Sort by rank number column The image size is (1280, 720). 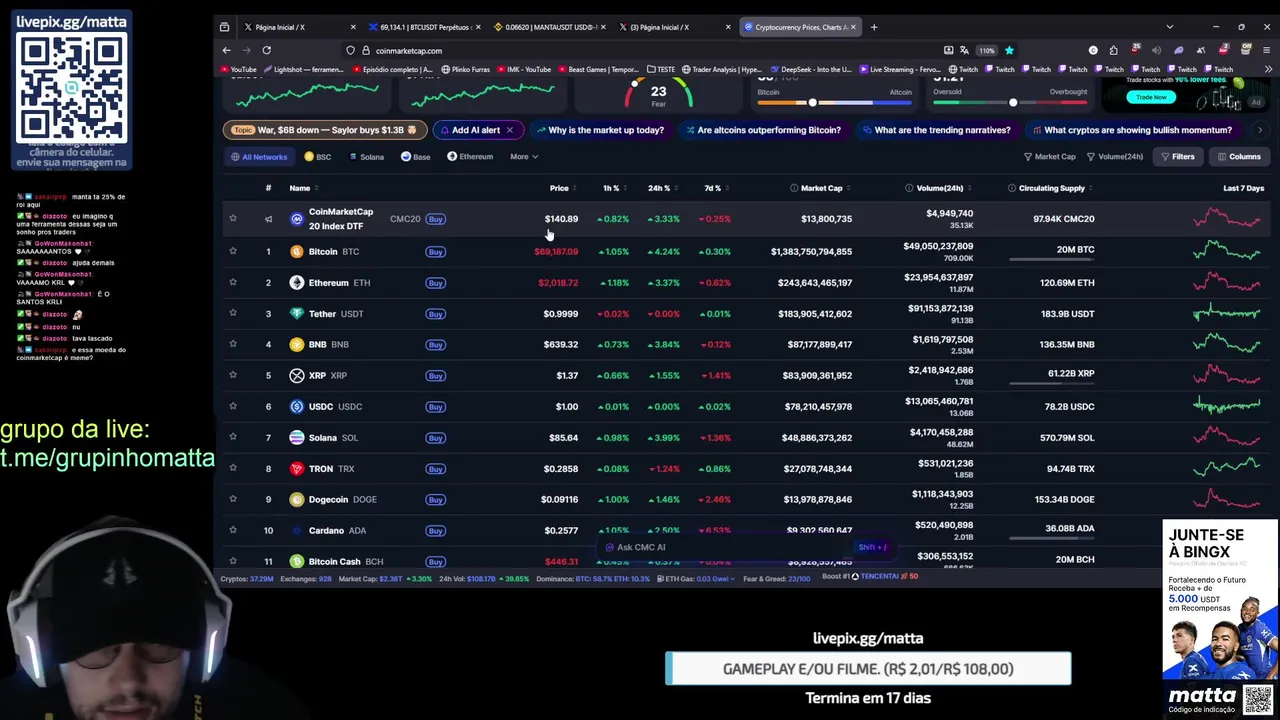pyautogui.click(x=268, y=188)
